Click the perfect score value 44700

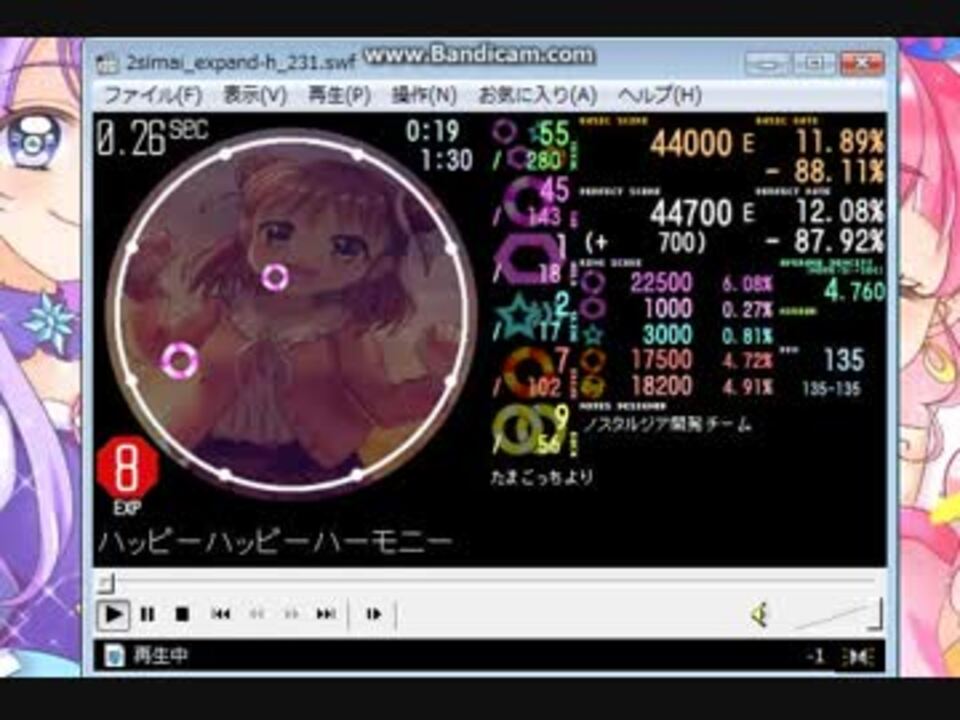click(x=691, y=213)
